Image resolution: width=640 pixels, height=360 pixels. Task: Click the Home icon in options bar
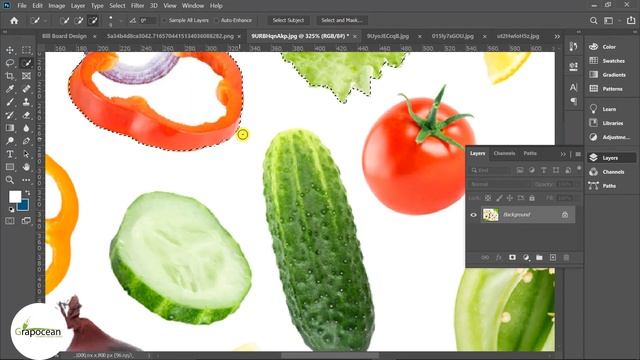(14, 20)
